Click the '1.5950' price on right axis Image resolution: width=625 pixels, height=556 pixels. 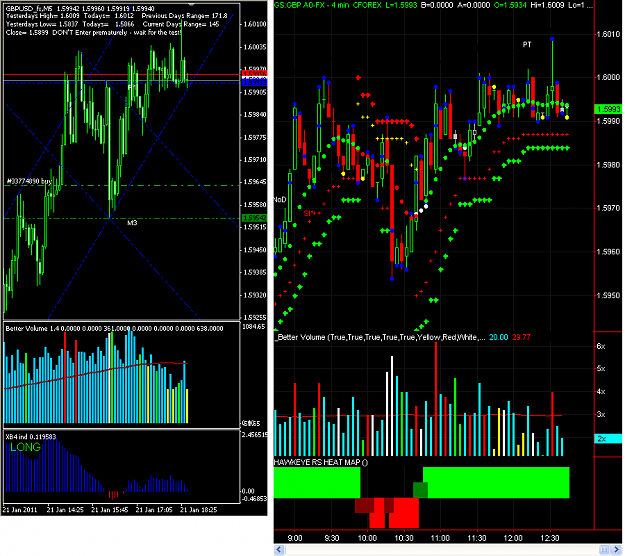click(608, 295)
